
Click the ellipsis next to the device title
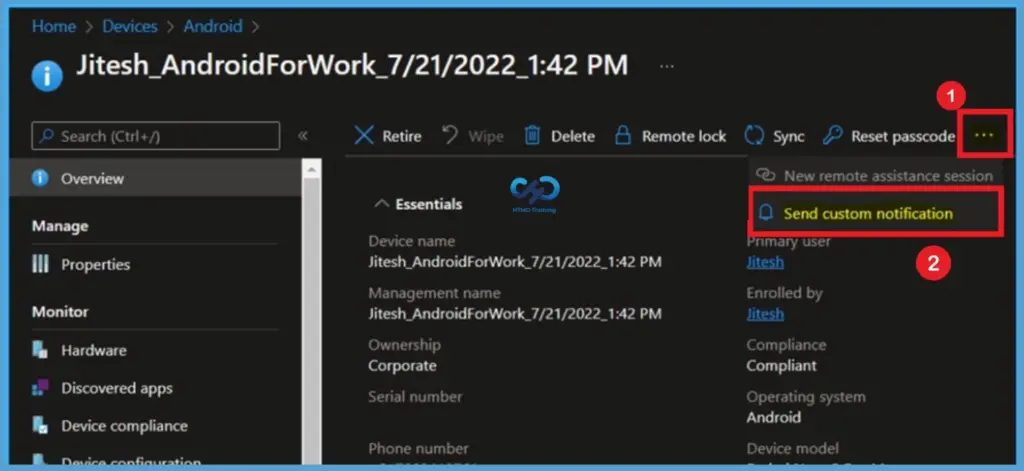666,66
